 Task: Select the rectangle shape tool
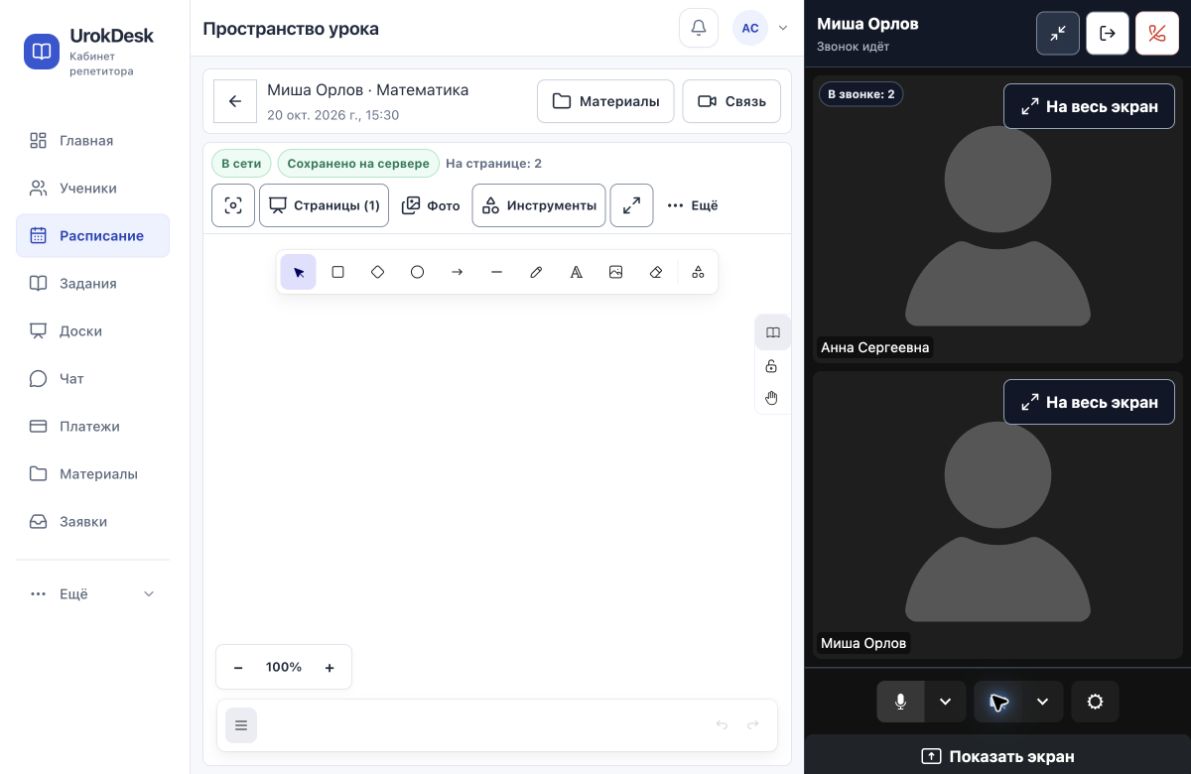click(338, 272)
